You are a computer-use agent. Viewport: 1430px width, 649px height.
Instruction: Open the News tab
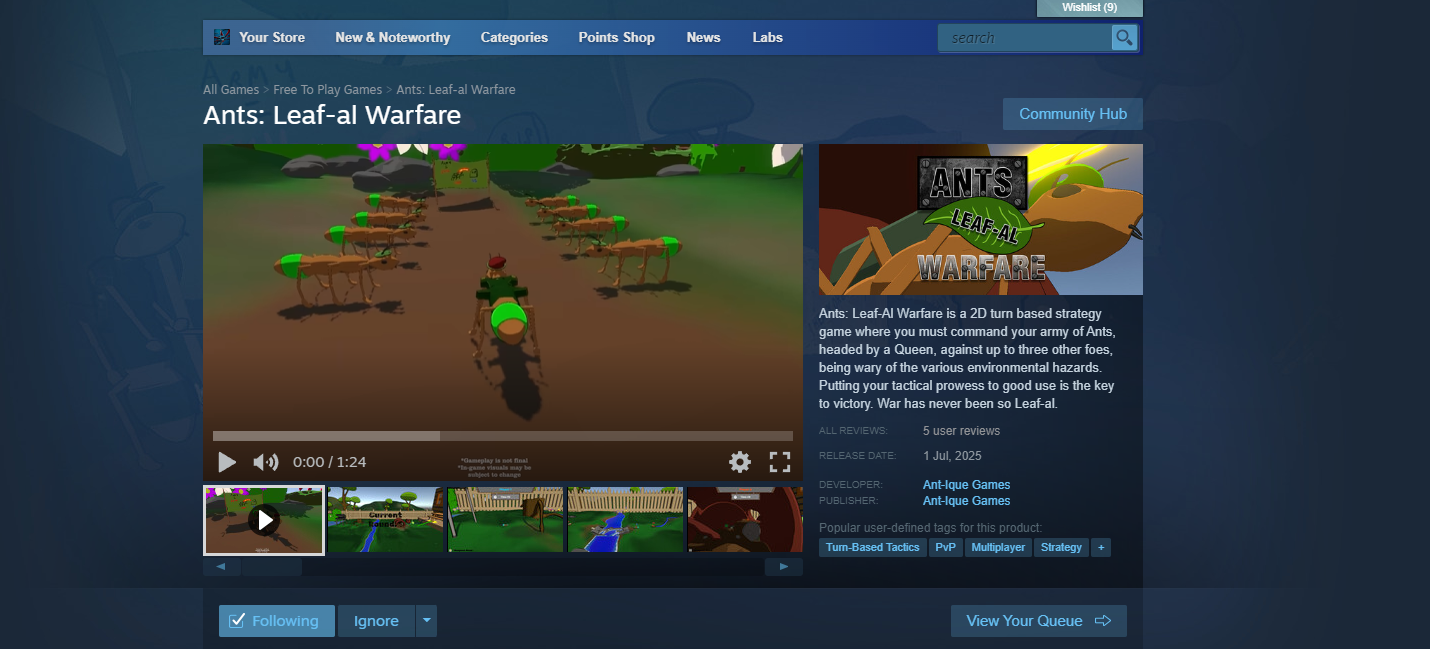pyautogui.click(x=703, y=37)
